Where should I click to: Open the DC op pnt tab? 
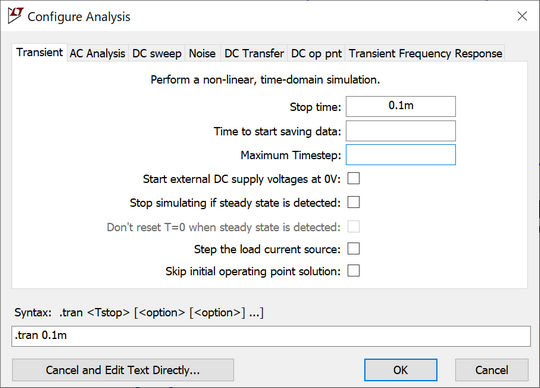[316, 53]
